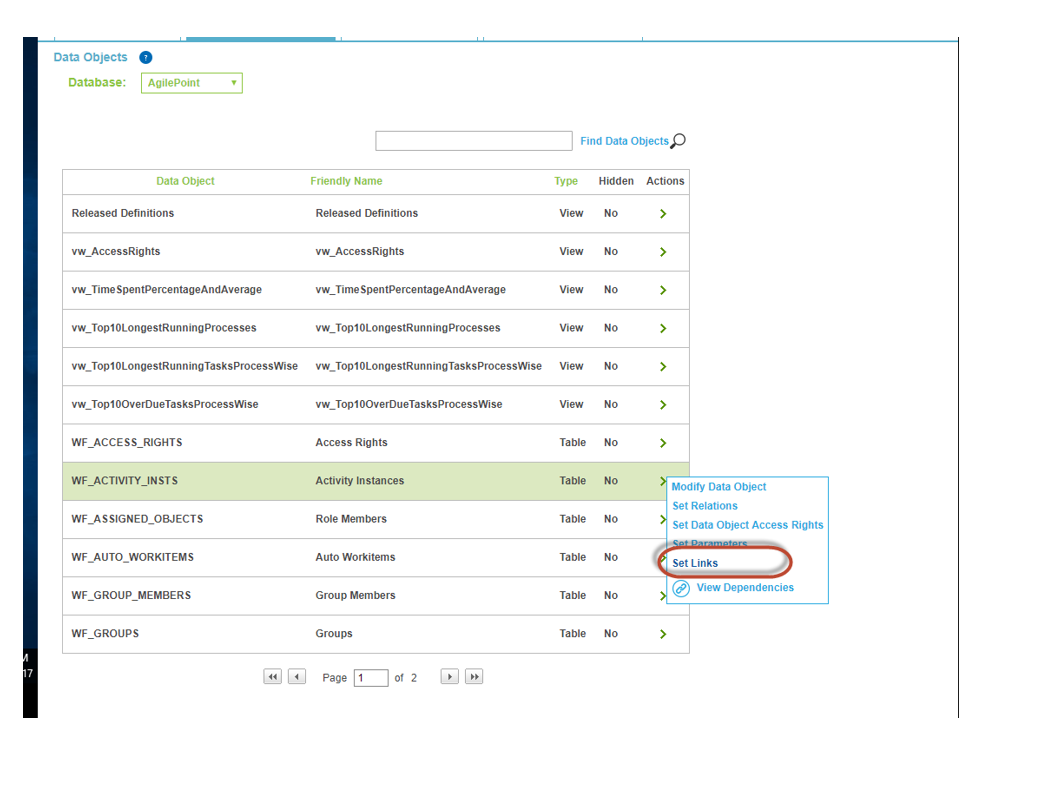Click the help icon beside Data Objects

pos(146,58)
